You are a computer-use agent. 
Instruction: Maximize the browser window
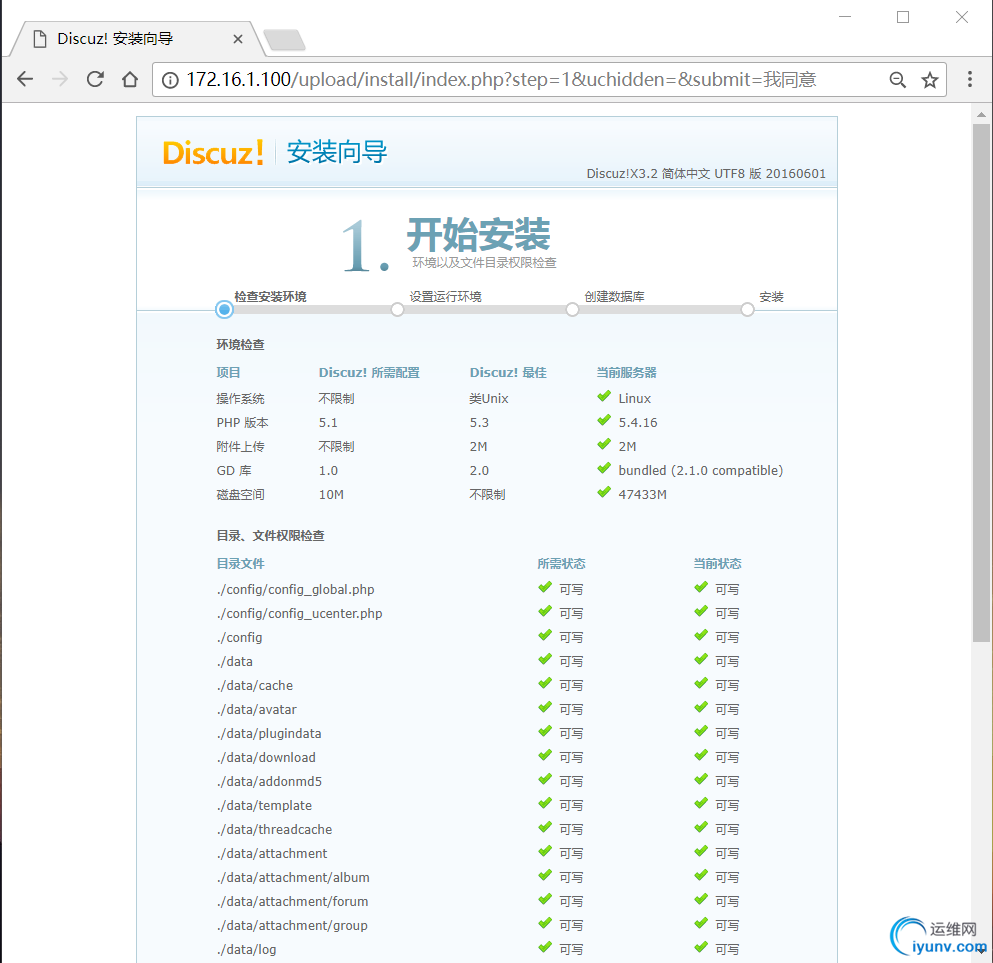pos(903,17)
